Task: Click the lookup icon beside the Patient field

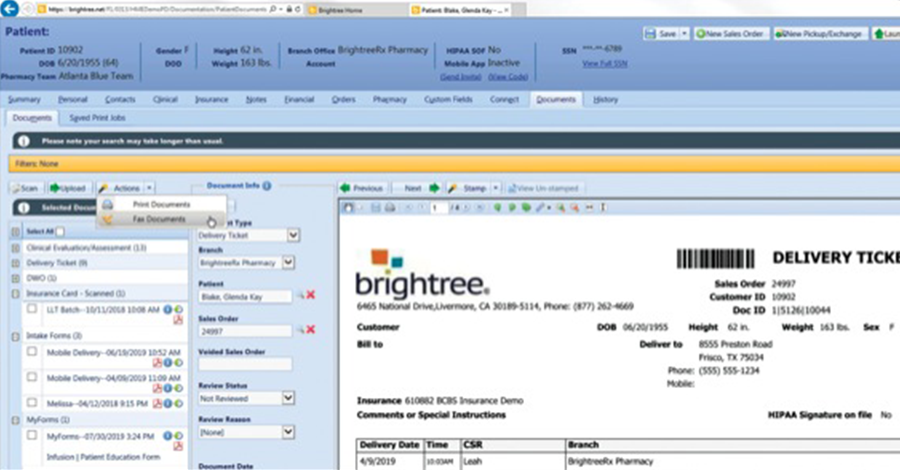Action: pyautogui.click(x=300, y=296)
